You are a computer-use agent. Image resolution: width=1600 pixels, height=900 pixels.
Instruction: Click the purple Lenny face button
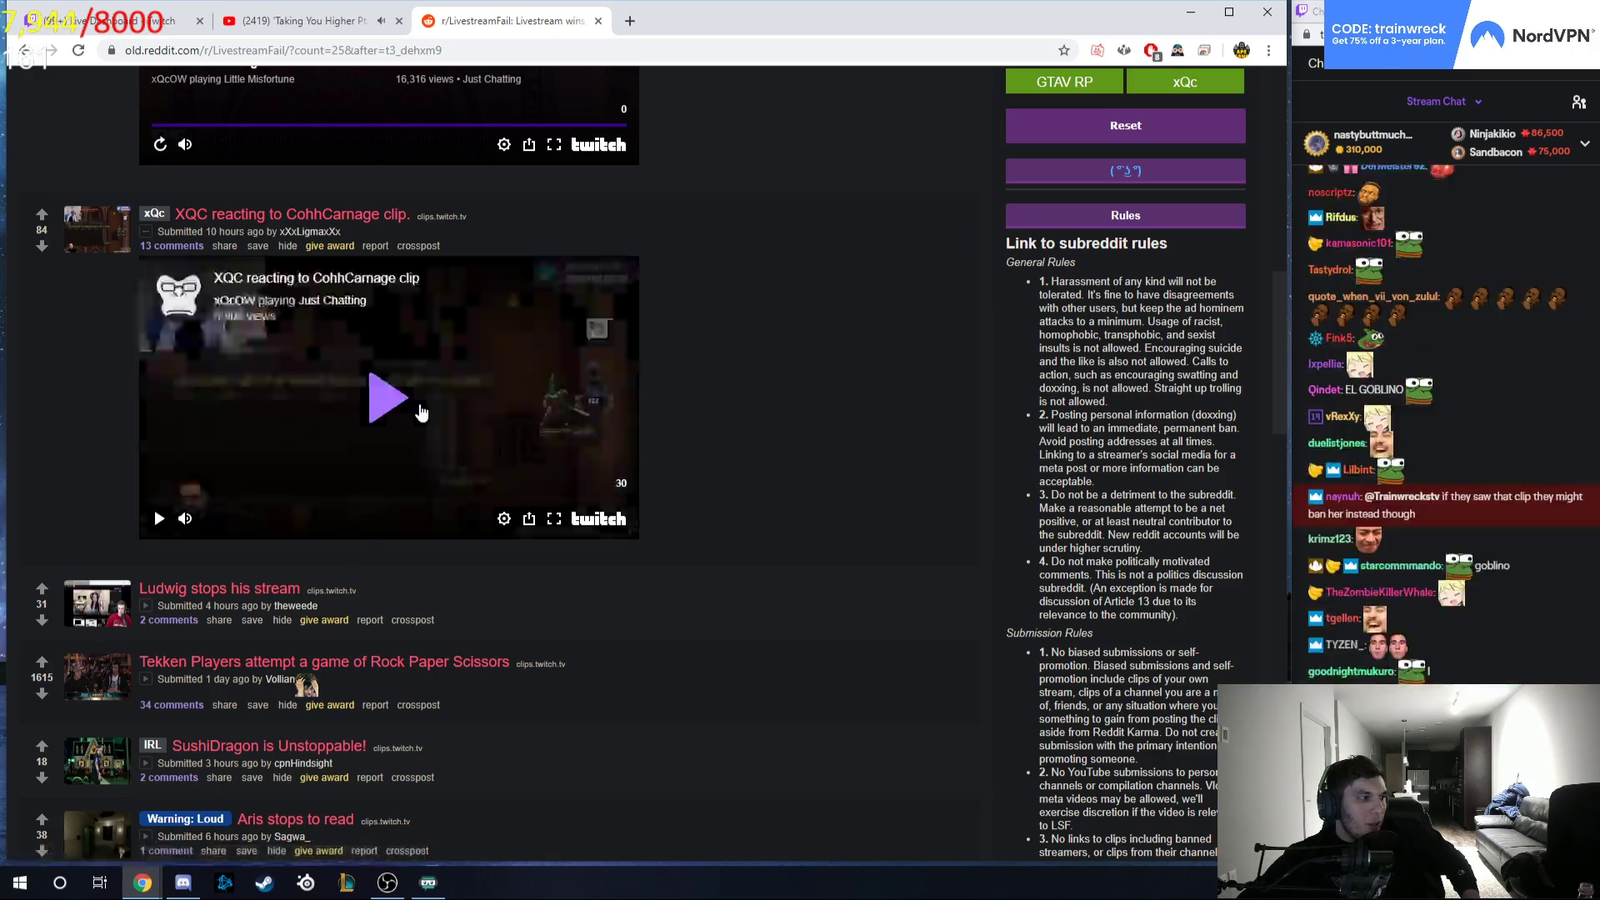point(1125,170)
